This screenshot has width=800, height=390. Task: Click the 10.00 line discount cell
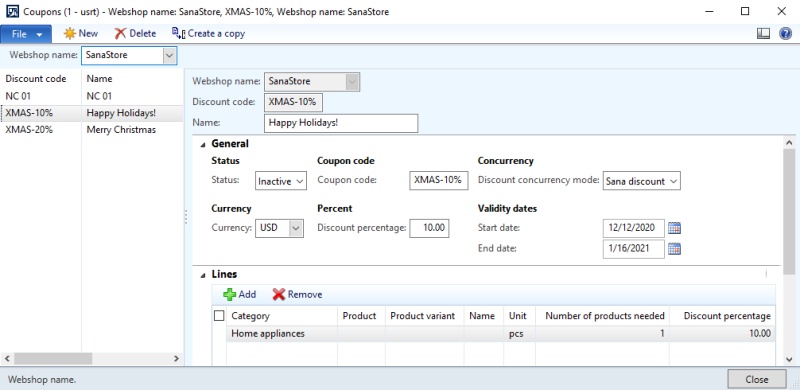722,334
